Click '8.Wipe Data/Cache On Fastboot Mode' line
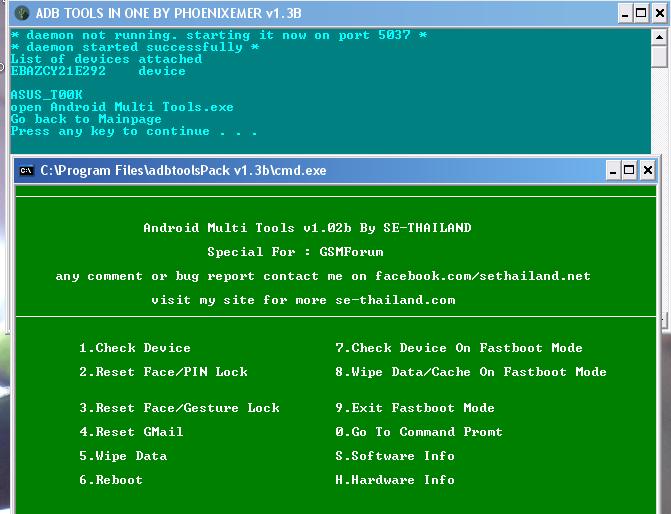Image resolution: width=671 pixels, height=514 pixels. click(x=471, y=371)
